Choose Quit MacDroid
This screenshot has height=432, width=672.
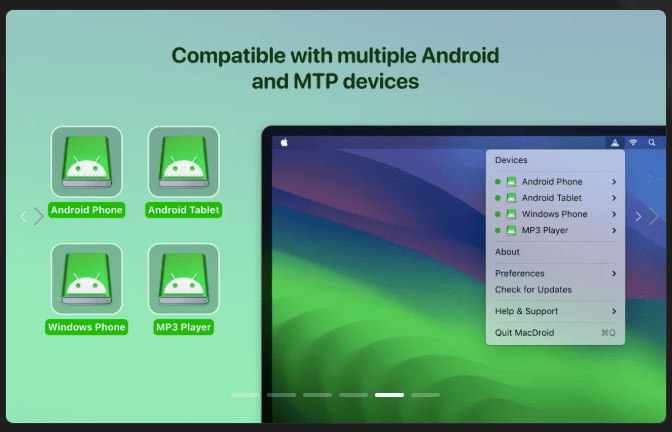tap(555, 333)
